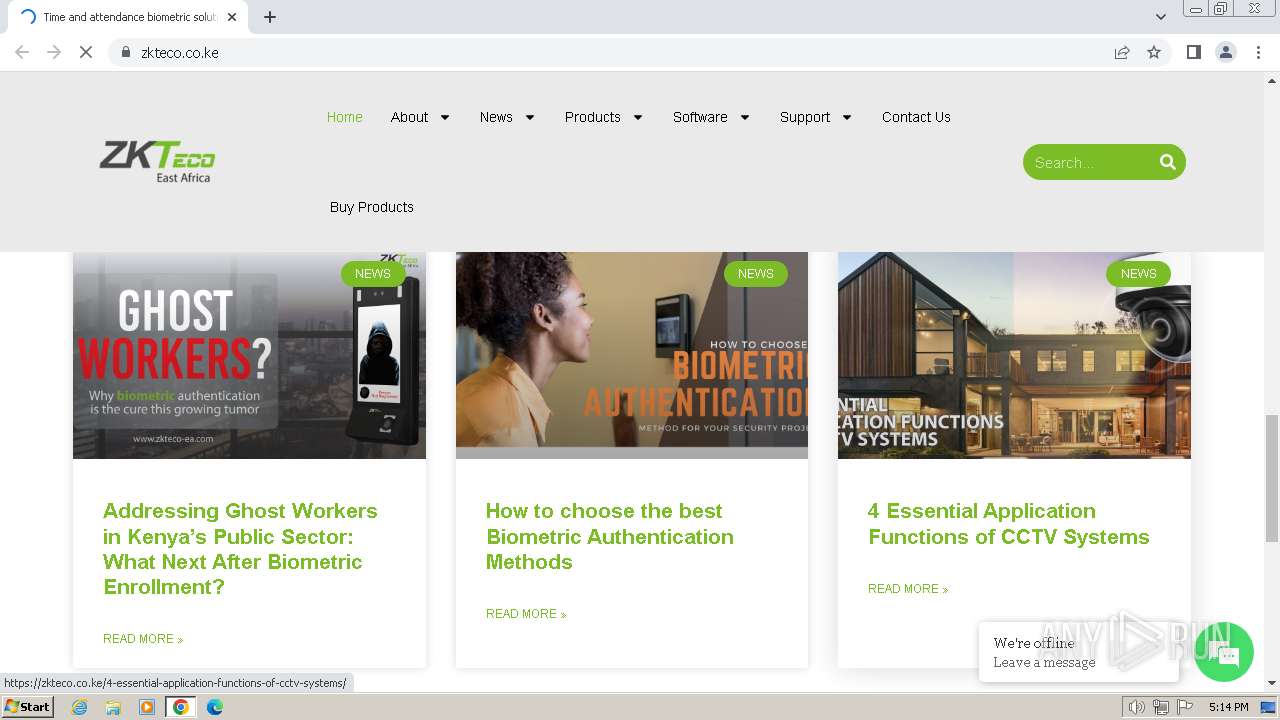Expand the About submenu arrow
The image size is (1280, 720).
445,117
